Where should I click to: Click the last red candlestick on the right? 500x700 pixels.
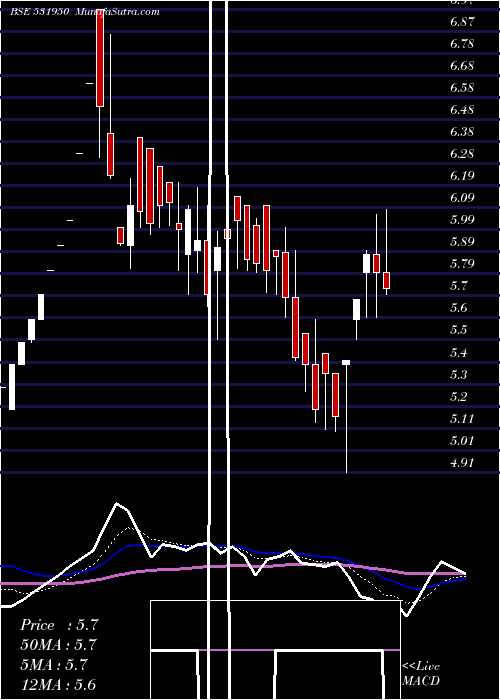386,280
